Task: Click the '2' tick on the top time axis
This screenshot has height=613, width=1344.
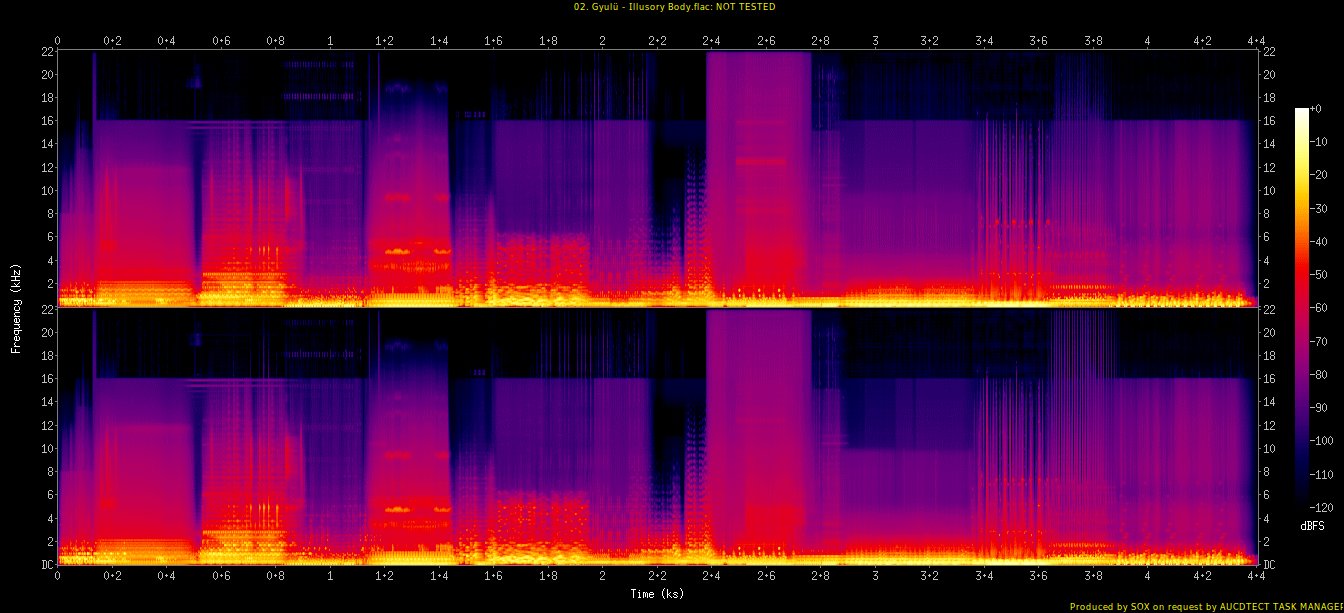Action: tap(602, 41)
